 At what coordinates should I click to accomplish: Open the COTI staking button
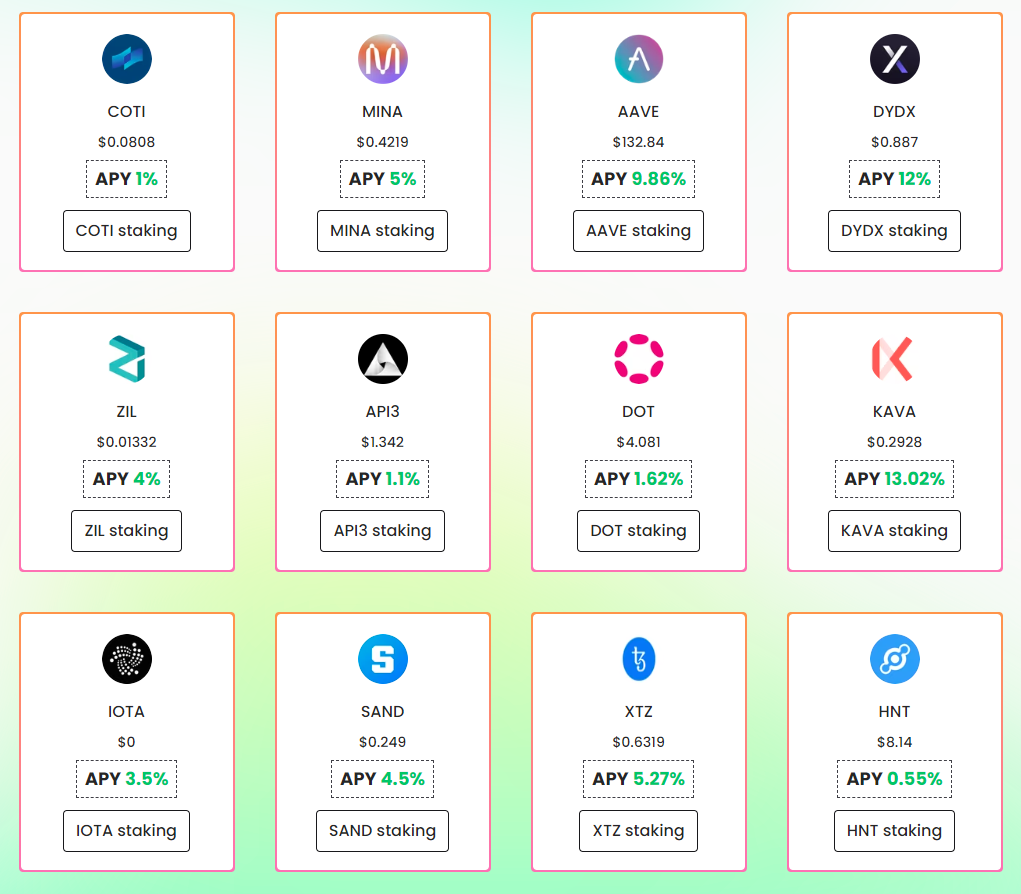[x=127, y=231]
